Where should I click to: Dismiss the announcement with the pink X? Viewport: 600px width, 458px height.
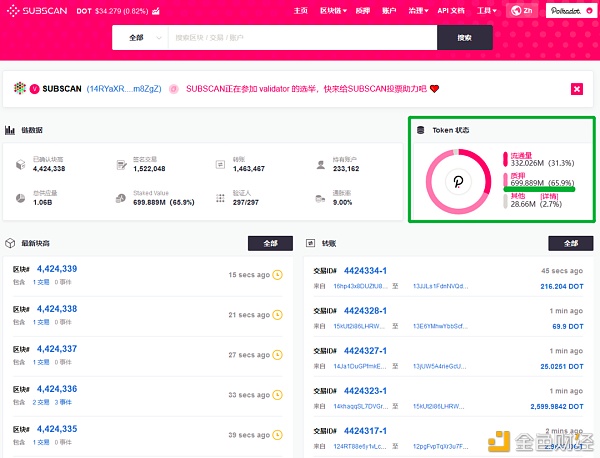pyautogui.click(x=577, y=89)
